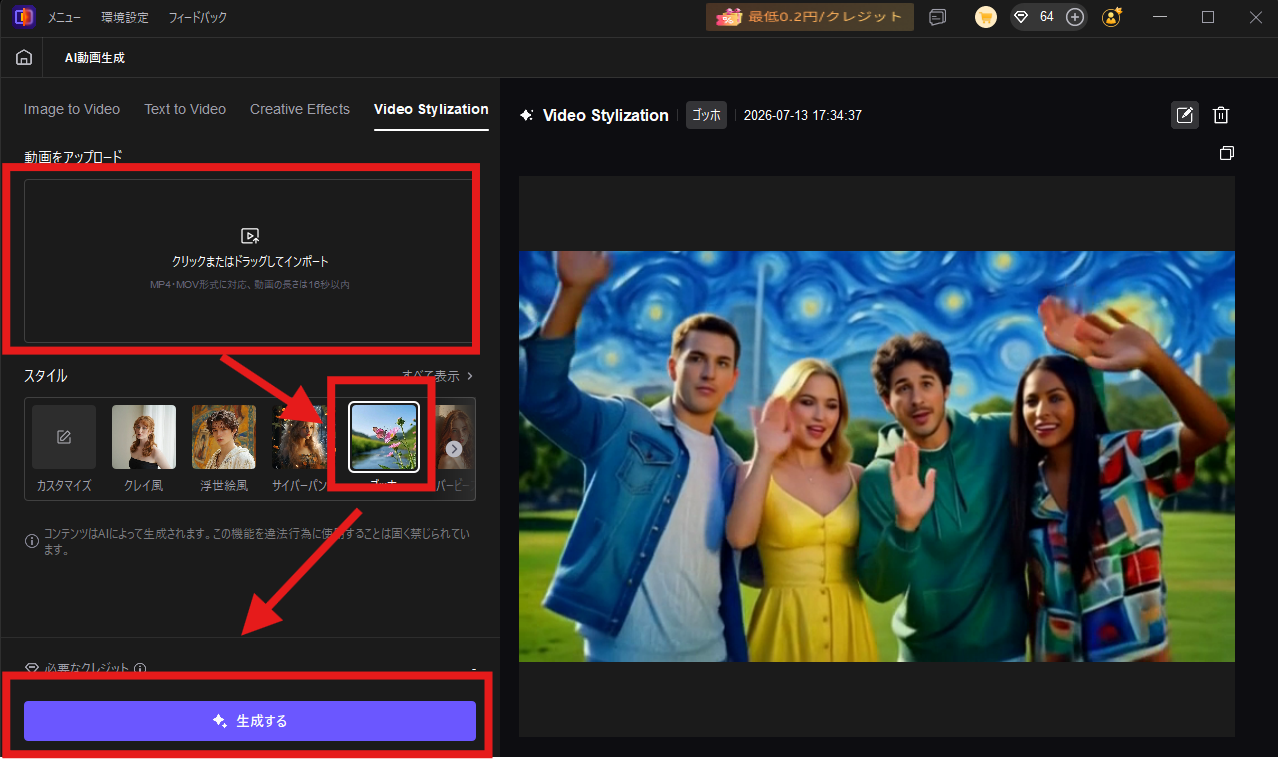Open the user account avatar icon
Image resolution: width=1278 pixels, height=759 pixels.
pyautogui.click(x=1111, y=17)
